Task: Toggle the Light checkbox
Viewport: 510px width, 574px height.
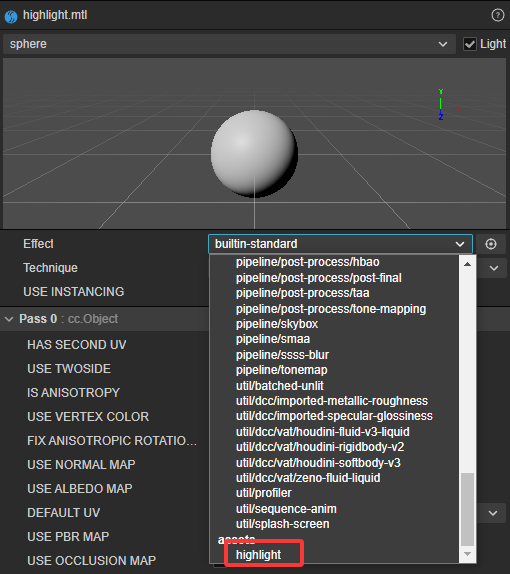Action: (x=469, y=44)
